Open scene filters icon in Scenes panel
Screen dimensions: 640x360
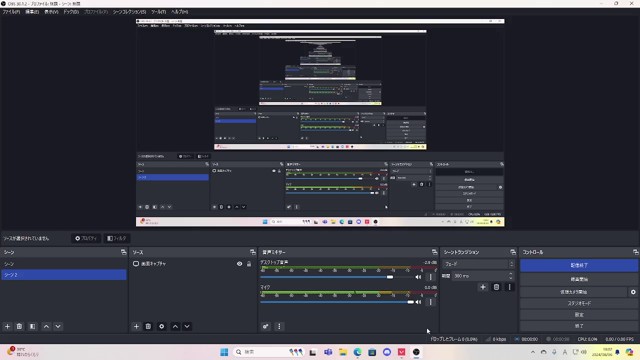tap(33, 327)
